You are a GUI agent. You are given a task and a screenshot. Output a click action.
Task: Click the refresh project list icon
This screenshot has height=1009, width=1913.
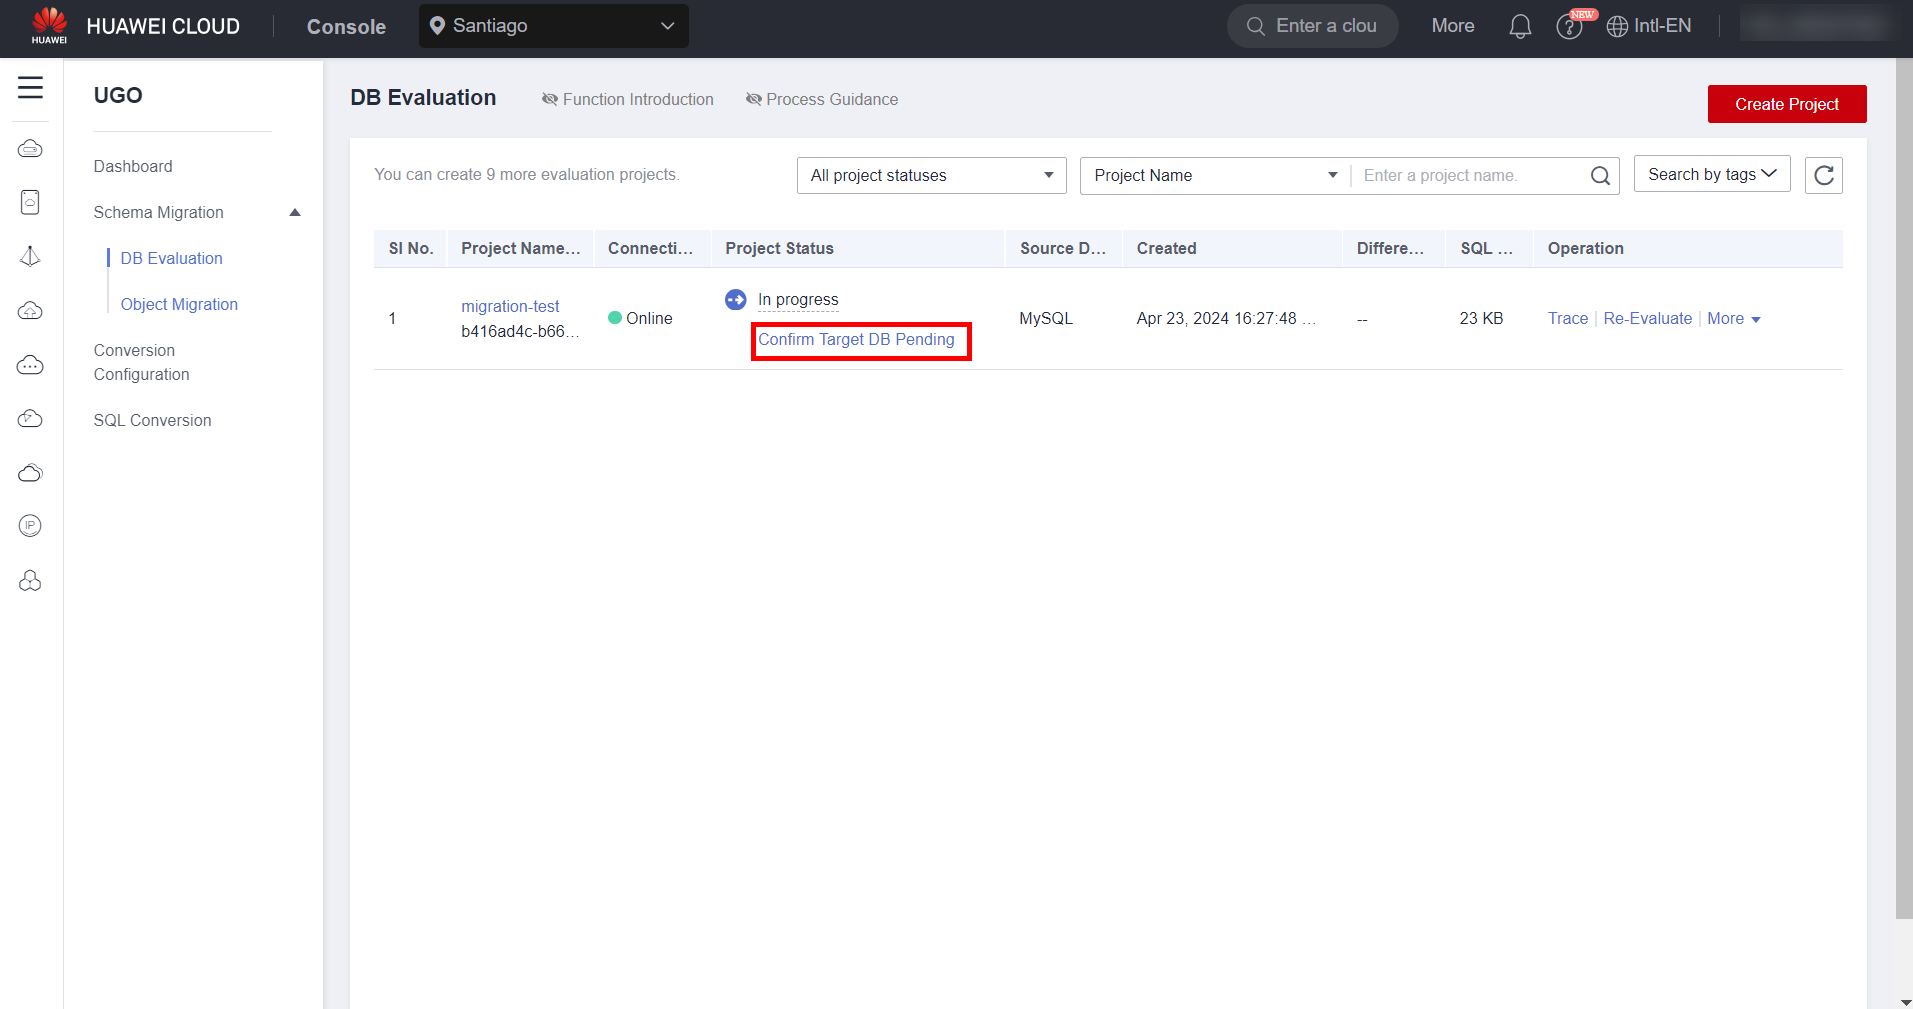click(1823, 175)
